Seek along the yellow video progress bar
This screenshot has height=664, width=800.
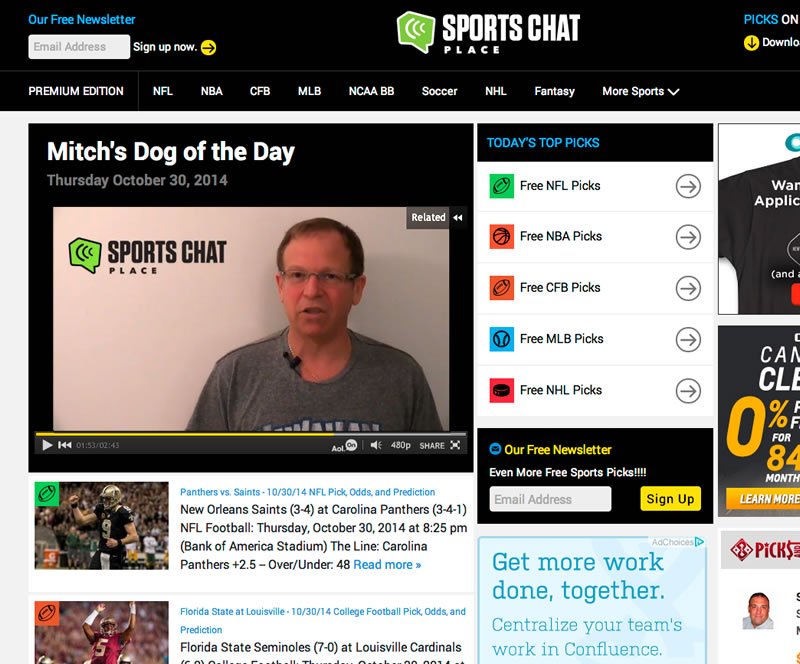tap(250, 434)
